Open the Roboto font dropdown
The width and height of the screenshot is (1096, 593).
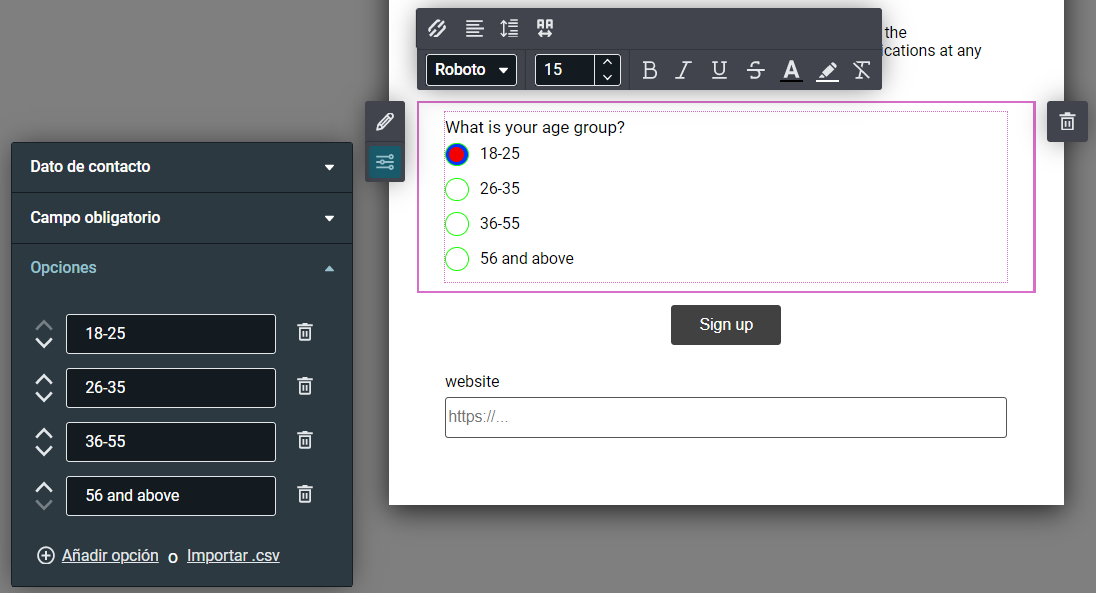[471, 70]
